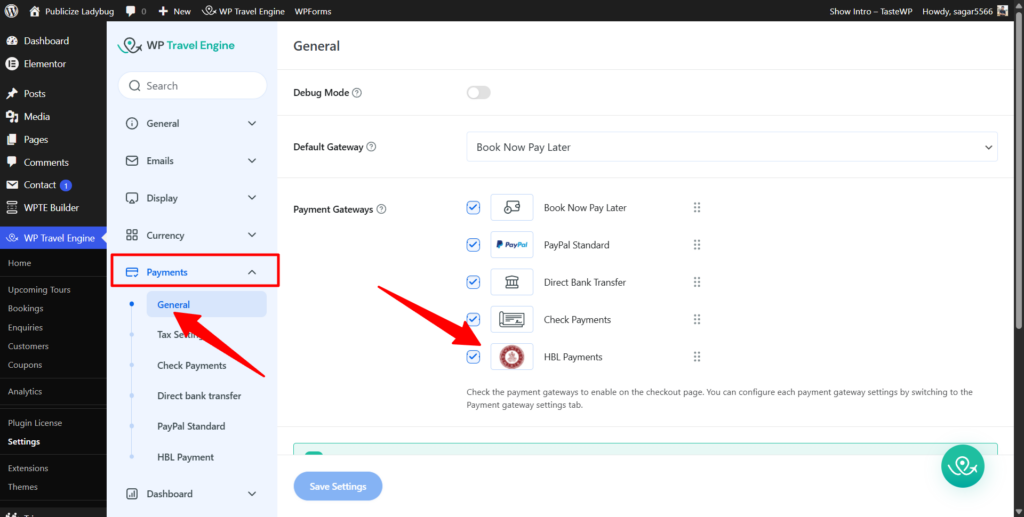Screen dimensions: 1024x517
Task: Click the Direct Bank Transfer bank icon
Action: (511, 283)
